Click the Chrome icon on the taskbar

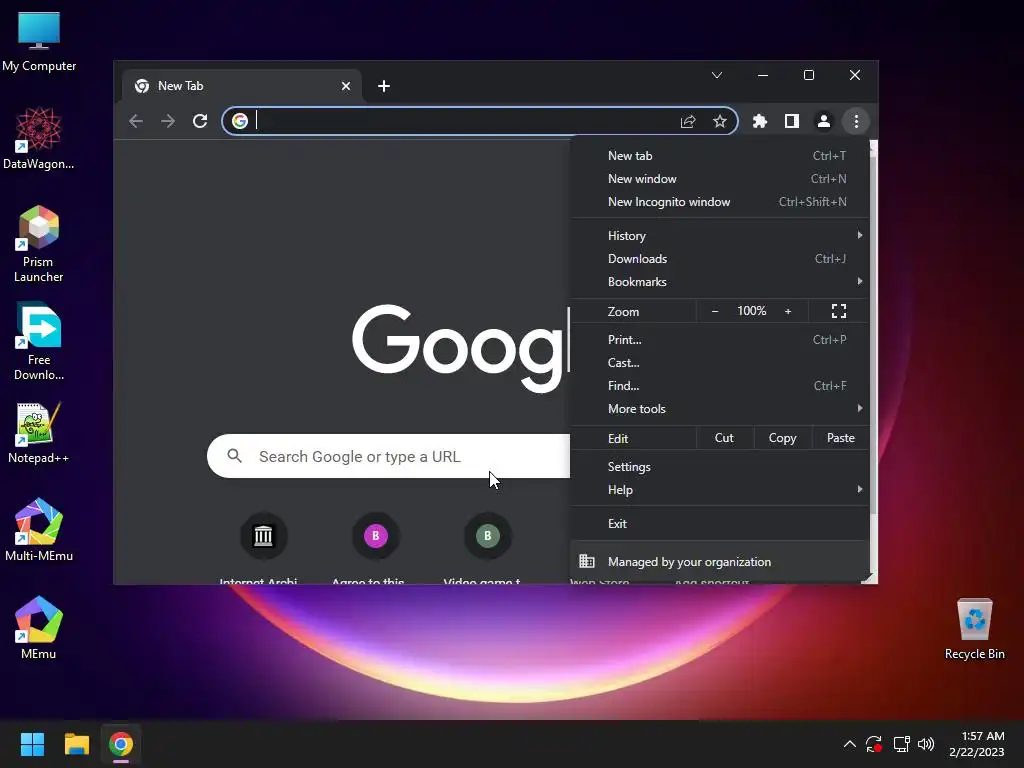121,744
